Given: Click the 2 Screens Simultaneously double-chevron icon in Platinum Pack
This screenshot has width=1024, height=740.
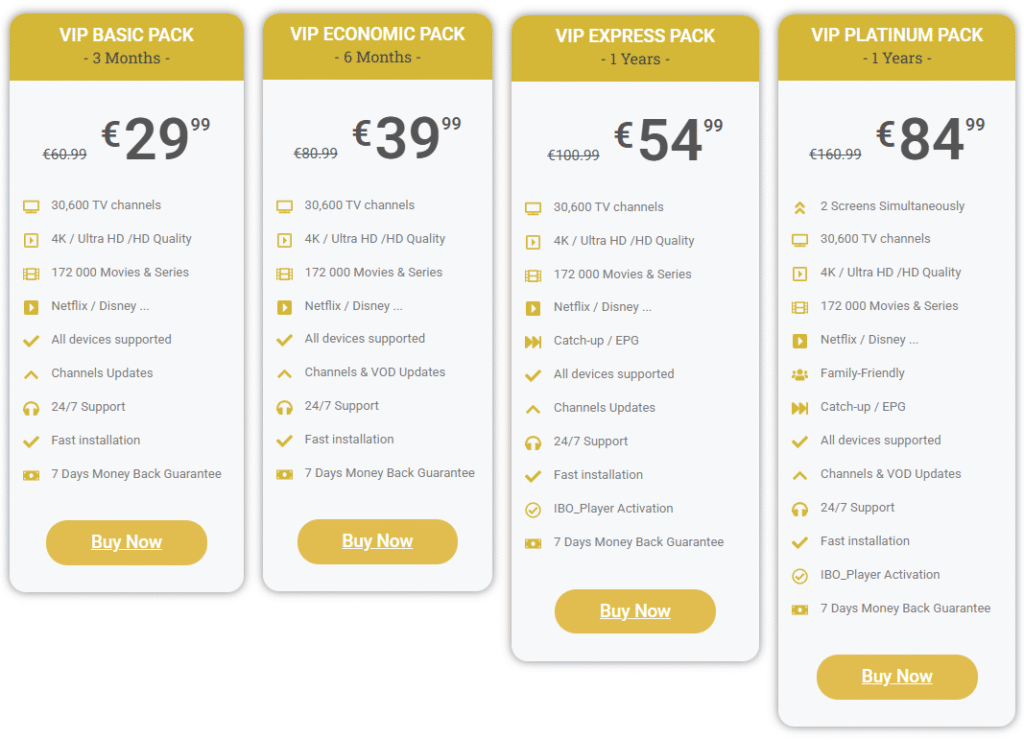Looking at the screenshot, I should (x=798, y=205).
